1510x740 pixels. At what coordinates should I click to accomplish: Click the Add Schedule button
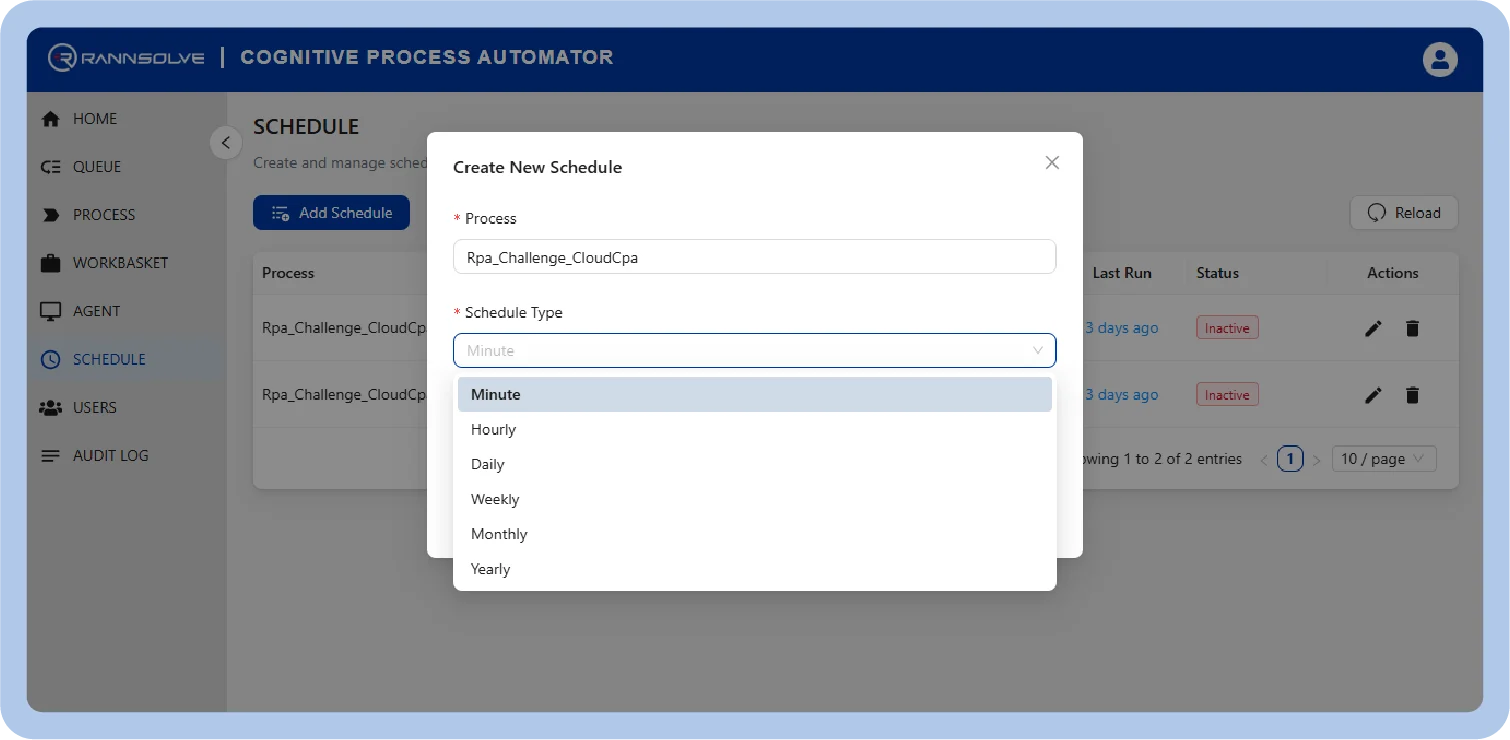coord(331,213)
